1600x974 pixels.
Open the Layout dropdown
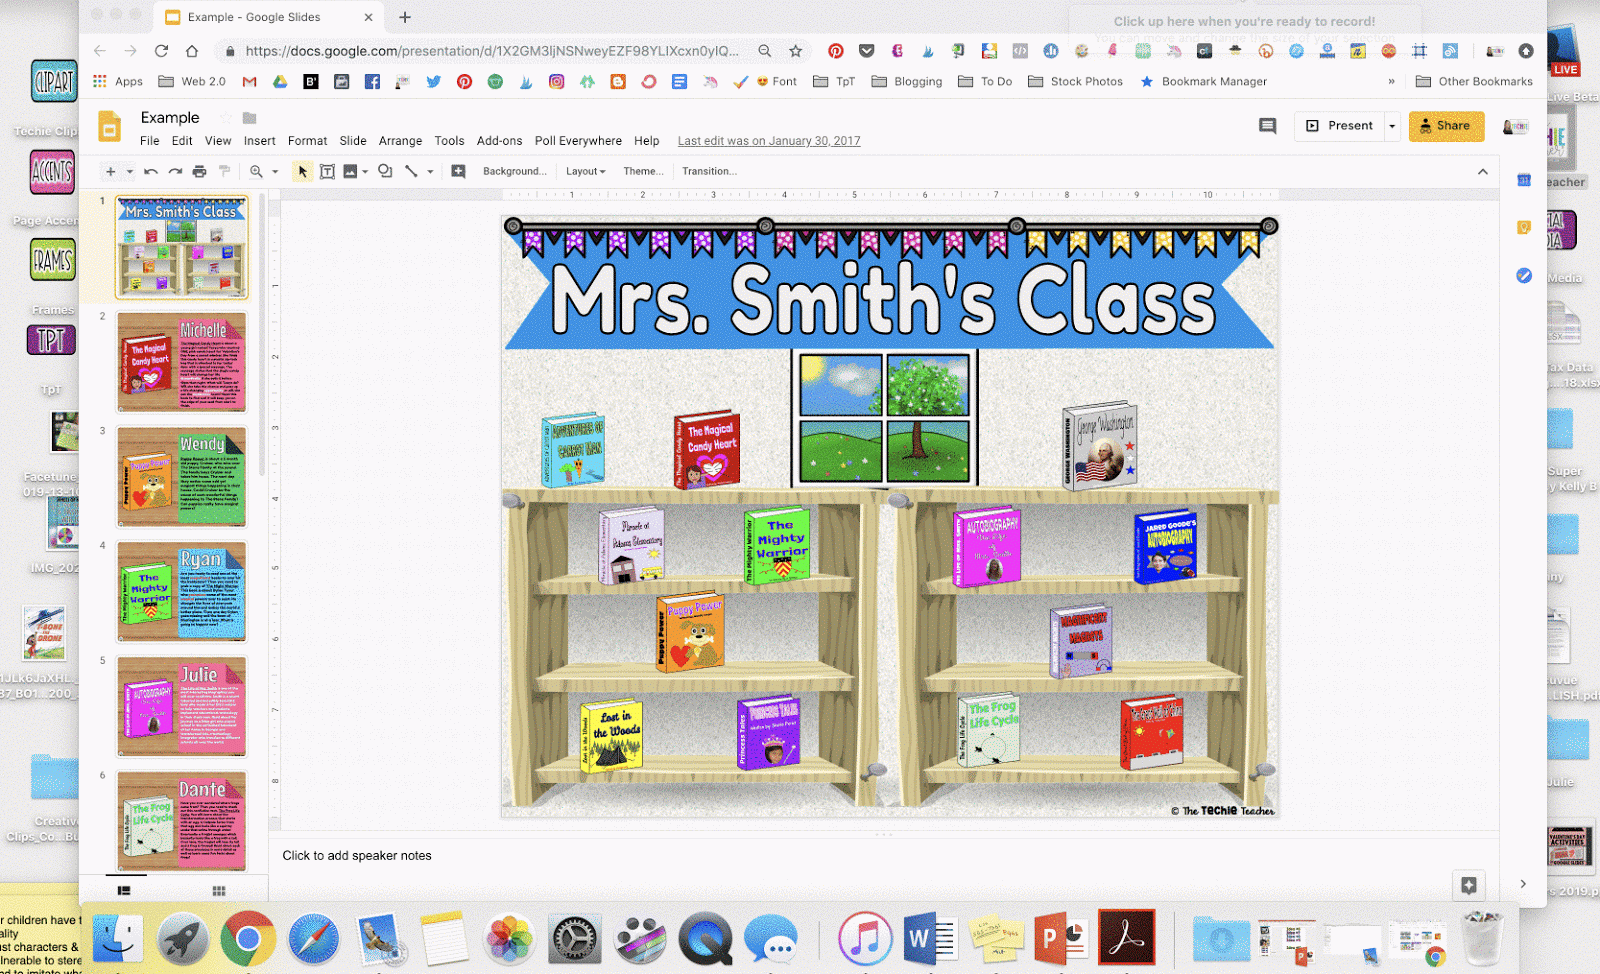pyautogui.click(x=585, y=172)
